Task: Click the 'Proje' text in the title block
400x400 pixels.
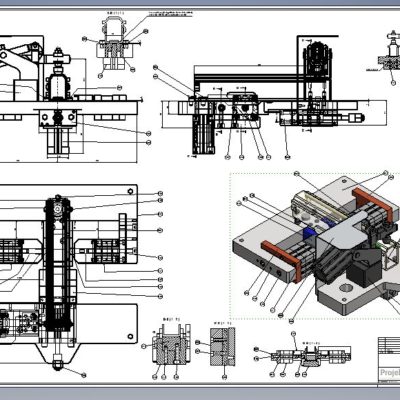Action: coord(390,372)
